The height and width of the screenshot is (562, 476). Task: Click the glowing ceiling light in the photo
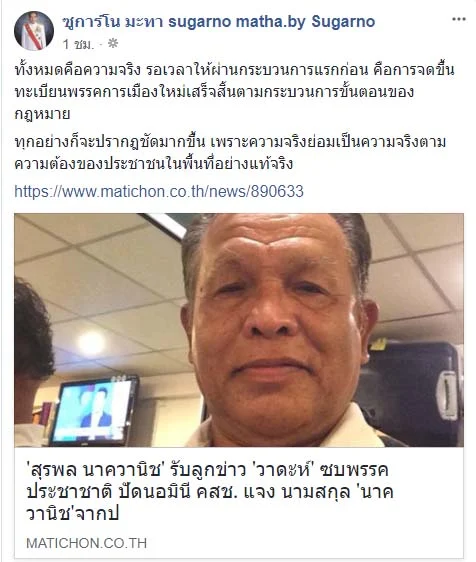pos(92,343)
